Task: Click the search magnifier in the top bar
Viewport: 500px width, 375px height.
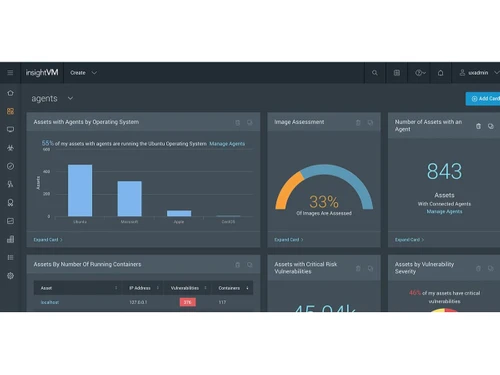Action: tap(375, 73)
